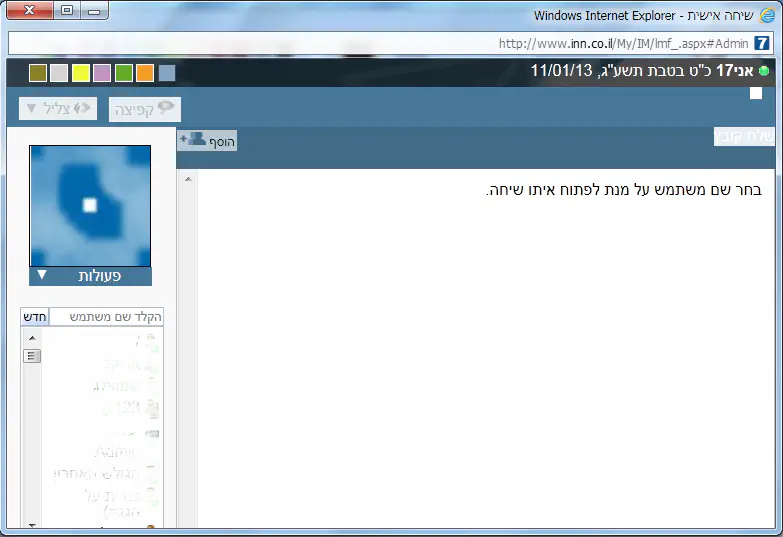Click the Internet Explorer title bar icon

click(767, 14)
